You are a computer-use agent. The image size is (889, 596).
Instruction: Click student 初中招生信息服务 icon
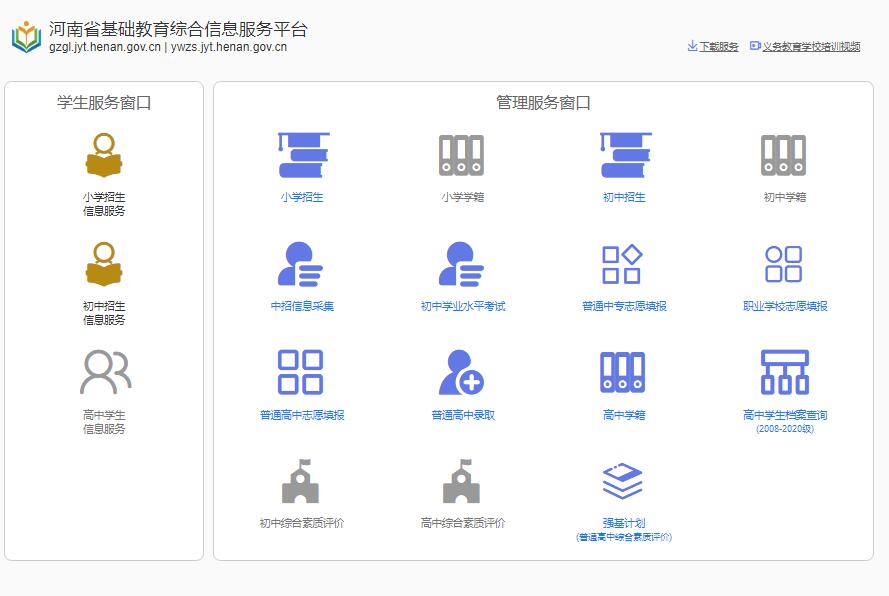tap(104, 266)
